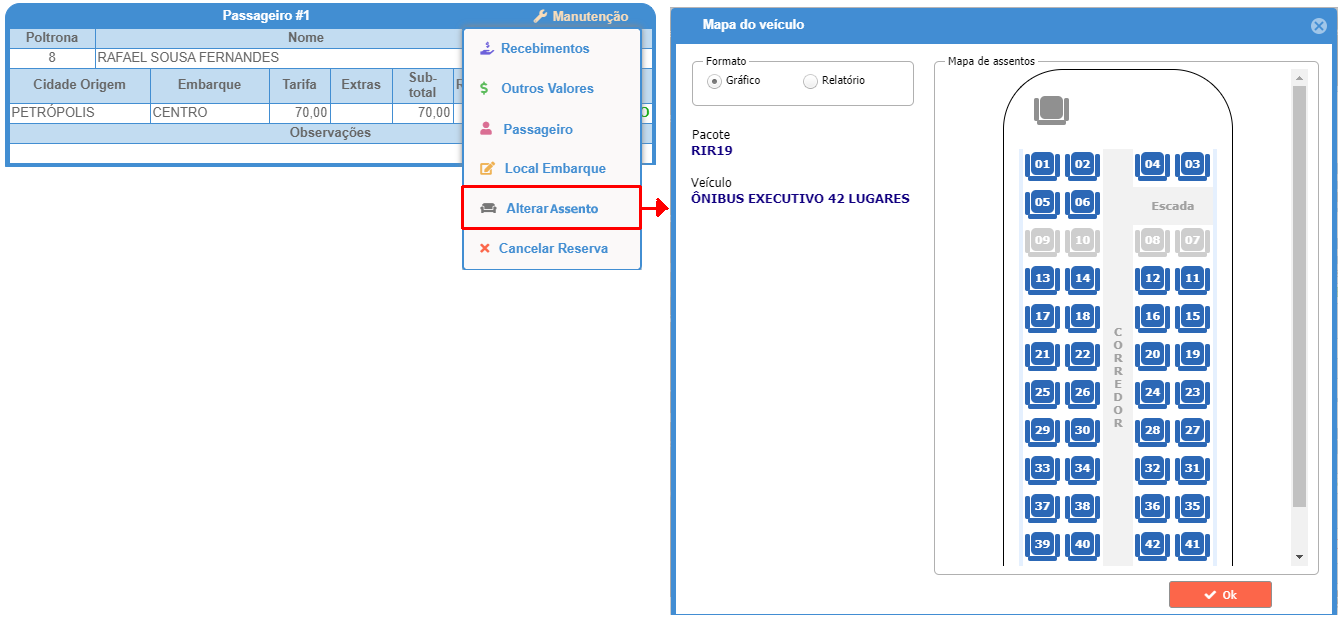Select seat 39 at the bottom
1342x622 pixels.
(1042, 545)
